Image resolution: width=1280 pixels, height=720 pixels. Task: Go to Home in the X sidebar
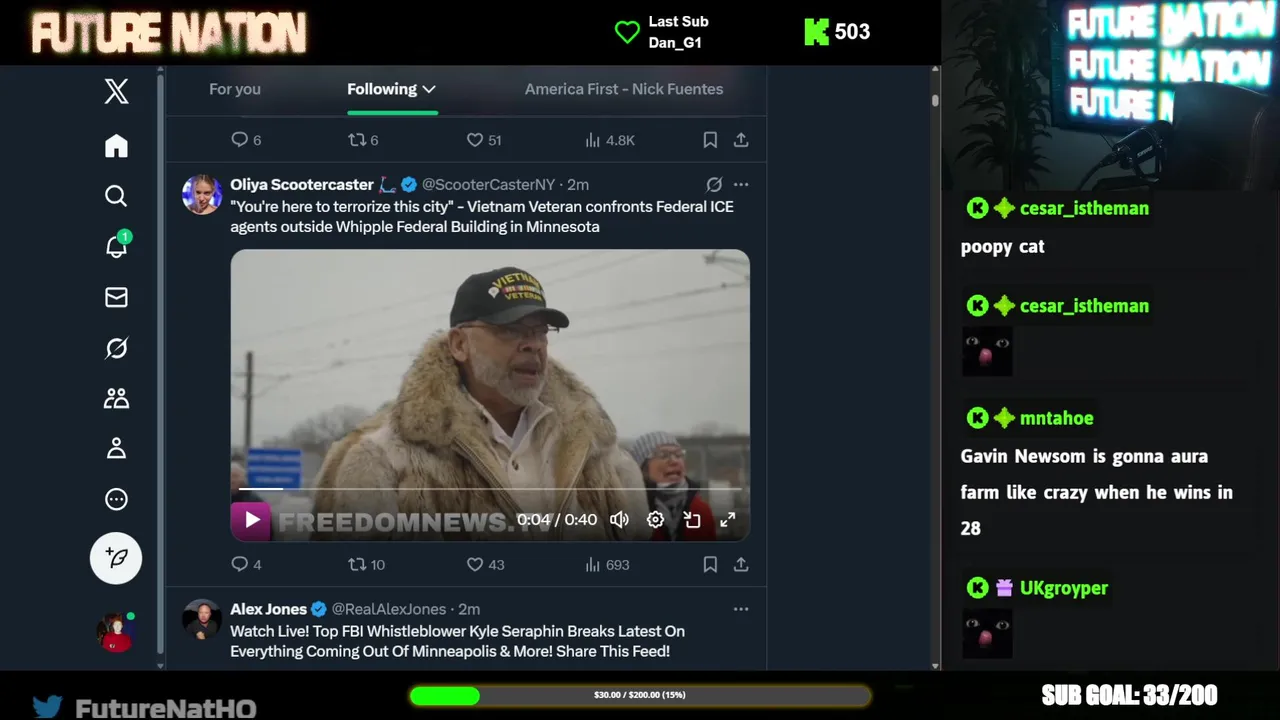tap(116, 146)
